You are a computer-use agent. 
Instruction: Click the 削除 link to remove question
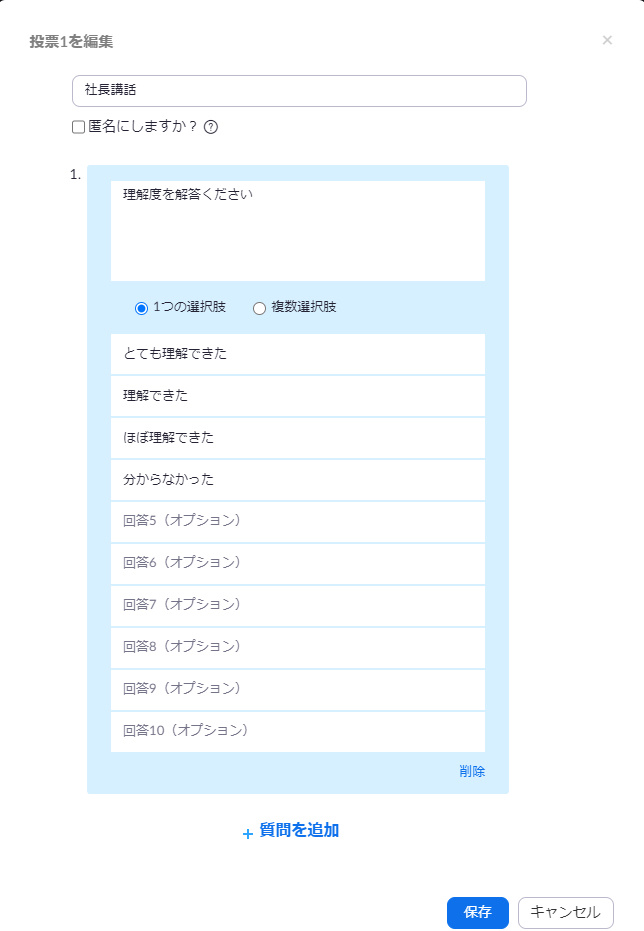(472, 771)
